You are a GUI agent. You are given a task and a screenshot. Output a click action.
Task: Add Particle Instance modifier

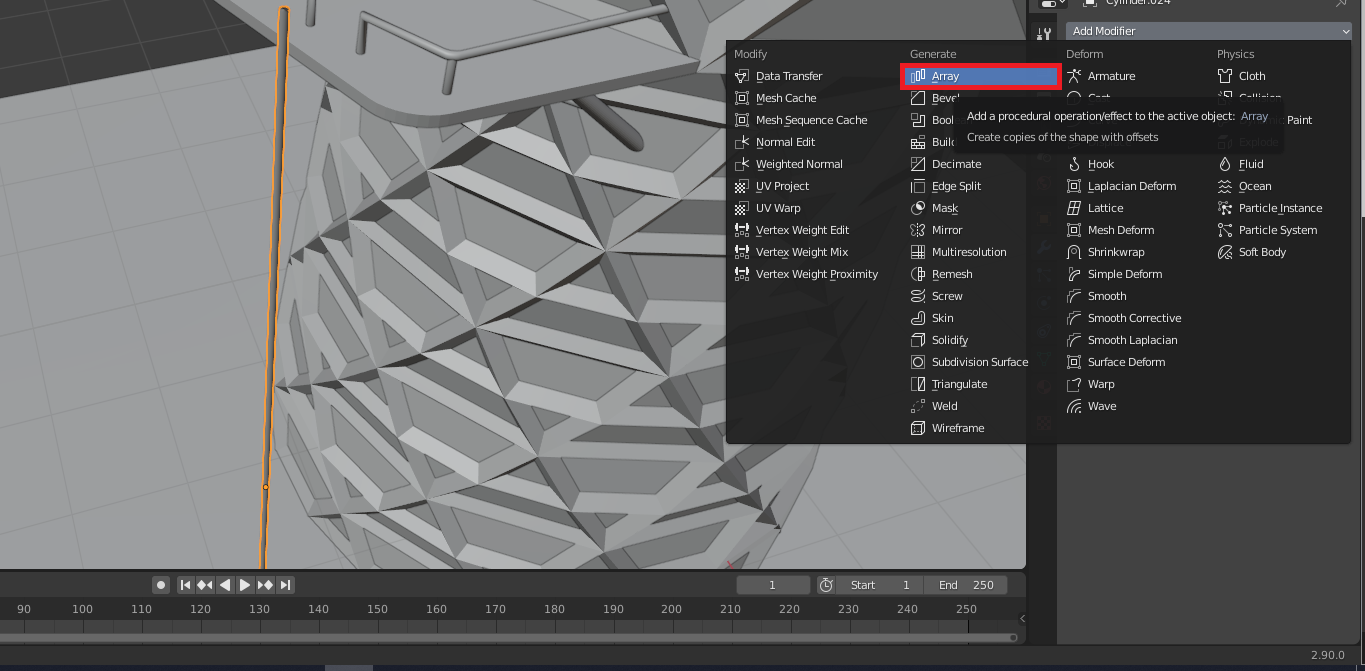tap(1280, 208)
